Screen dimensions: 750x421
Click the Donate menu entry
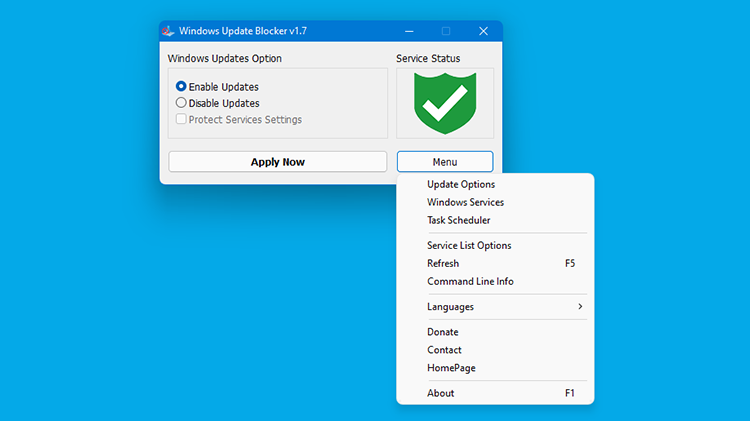tap(495, 332)
